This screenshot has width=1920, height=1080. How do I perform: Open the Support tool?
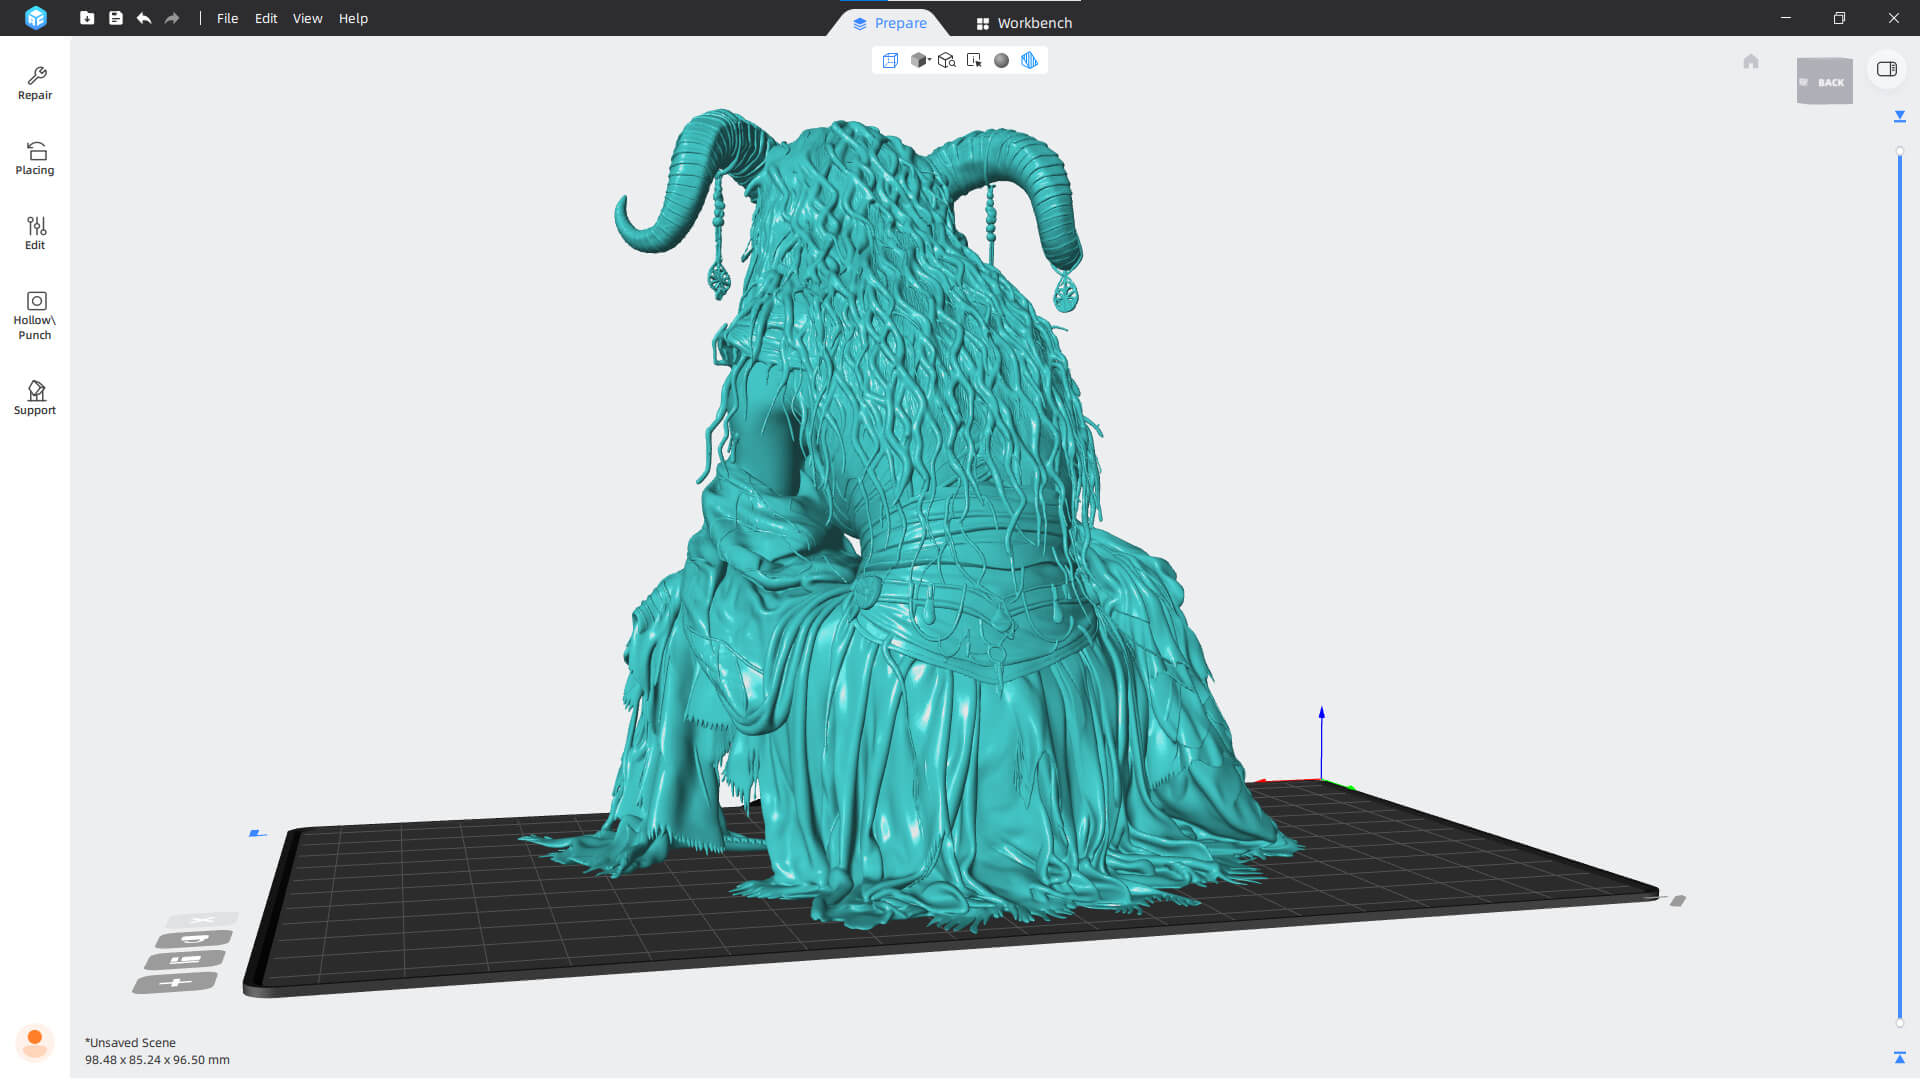coord(35,398)
